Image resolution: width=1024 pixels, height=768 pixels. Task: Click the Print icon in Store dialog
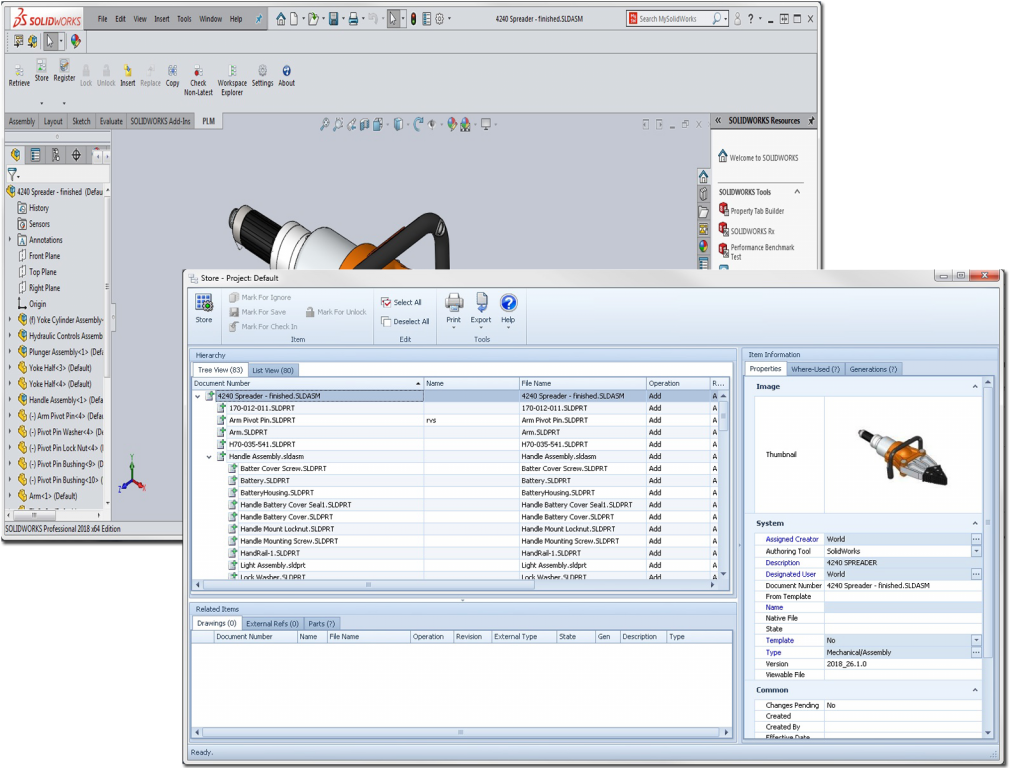tap(454, 309)
